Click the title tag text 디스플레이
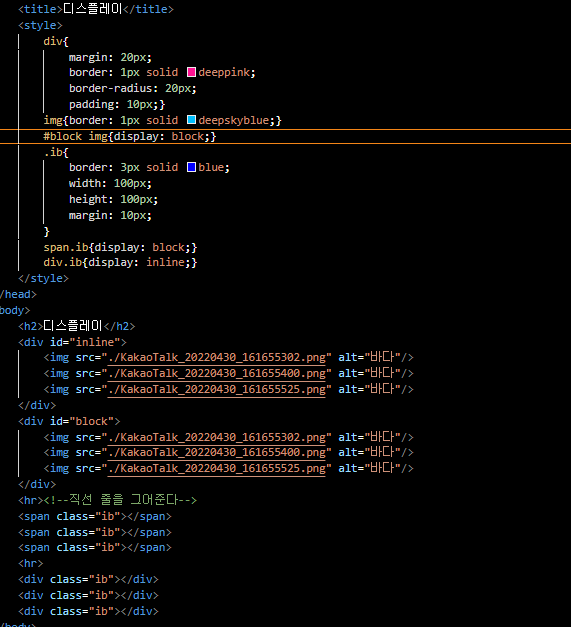The image size is (571, 627). (93, 9)
